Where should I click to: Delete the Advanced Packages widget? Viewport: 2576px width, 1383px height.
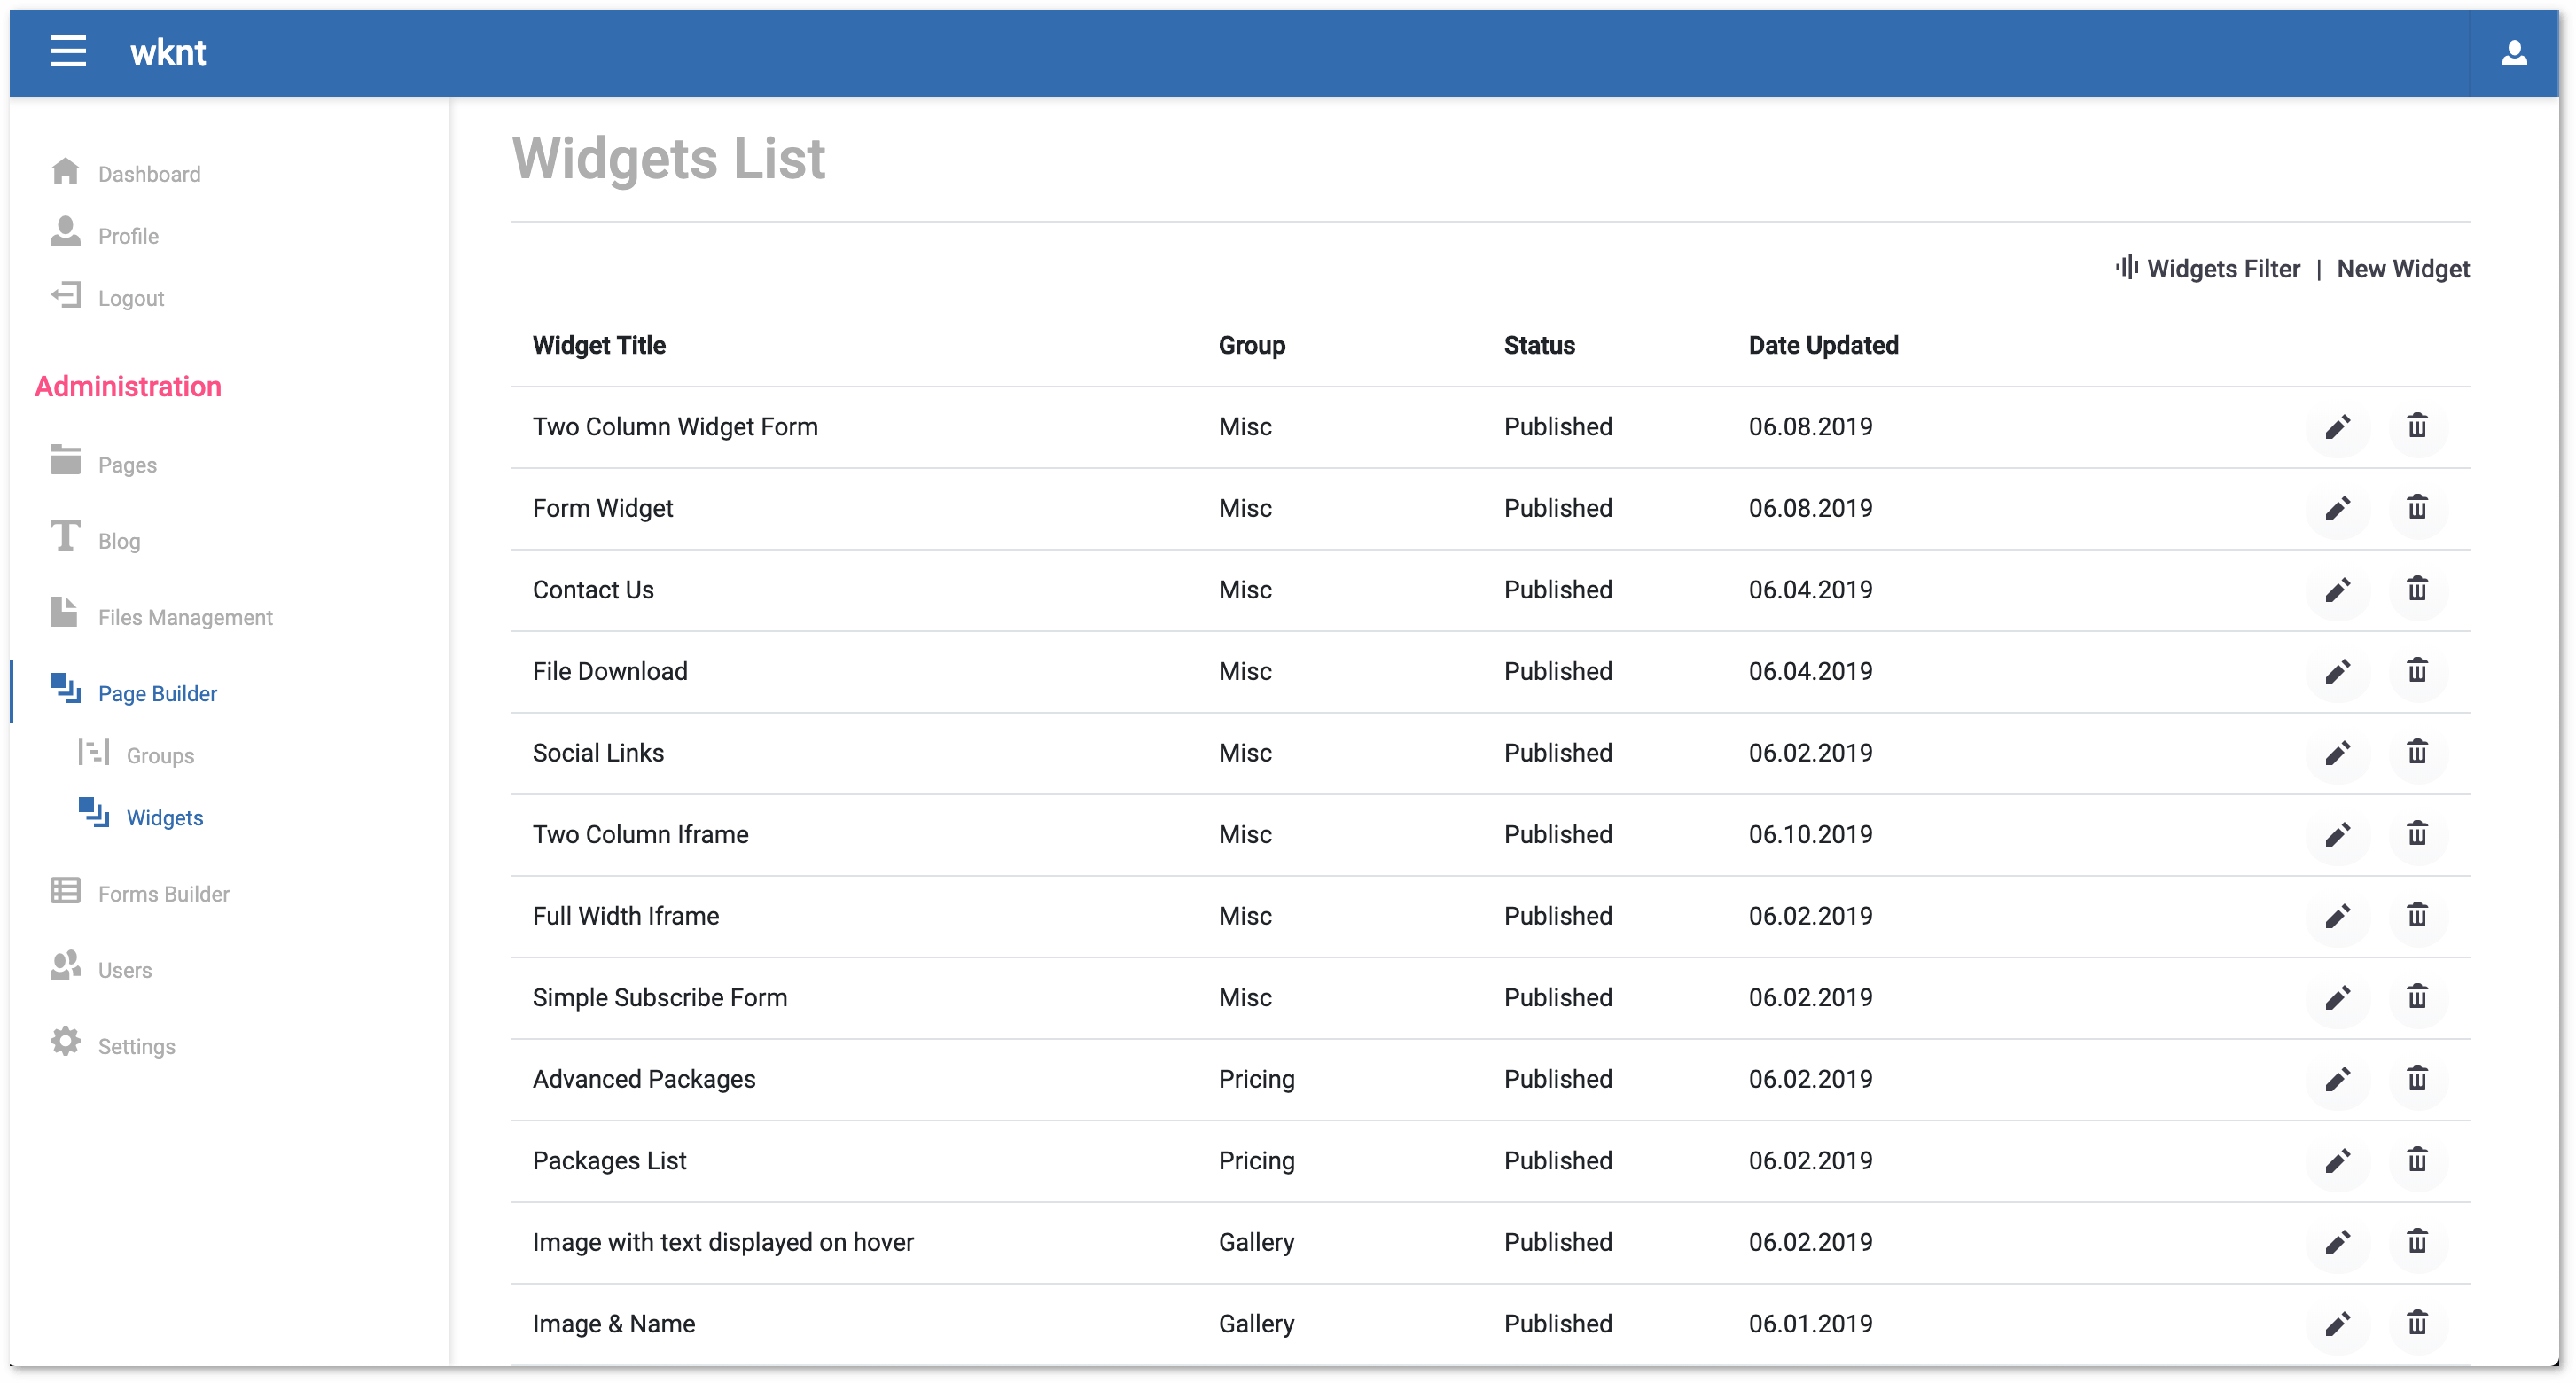coord(2417,1079)
